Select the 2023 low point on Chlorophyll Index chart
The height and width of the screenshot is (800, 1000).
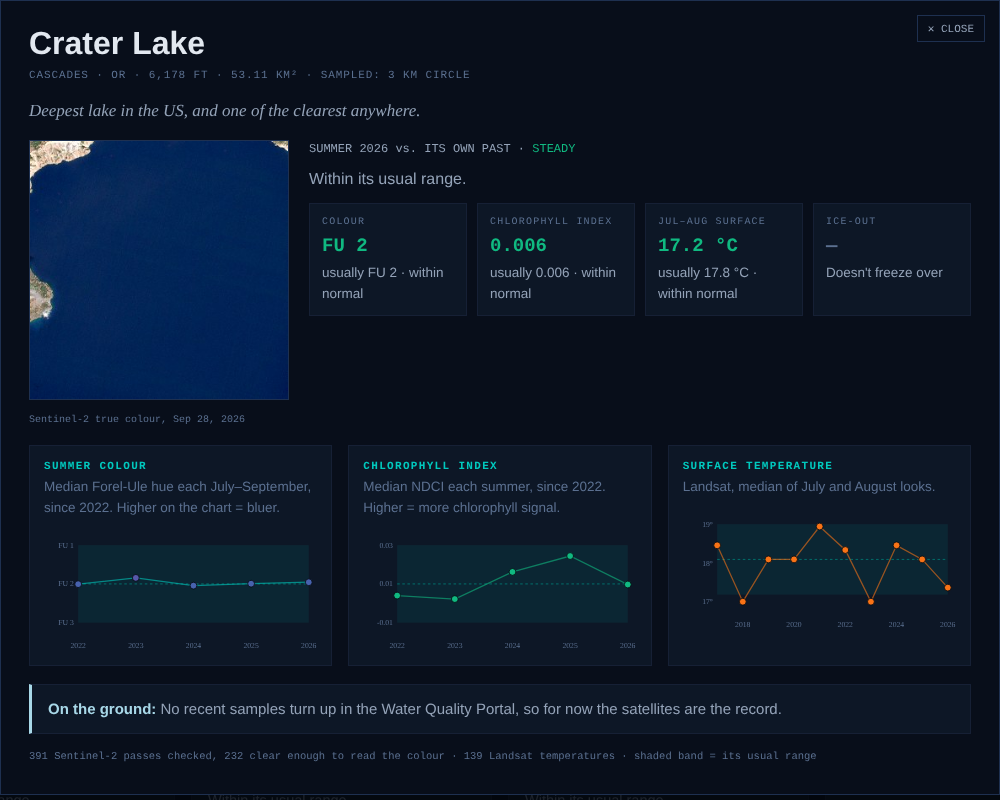tap(455, 599)
